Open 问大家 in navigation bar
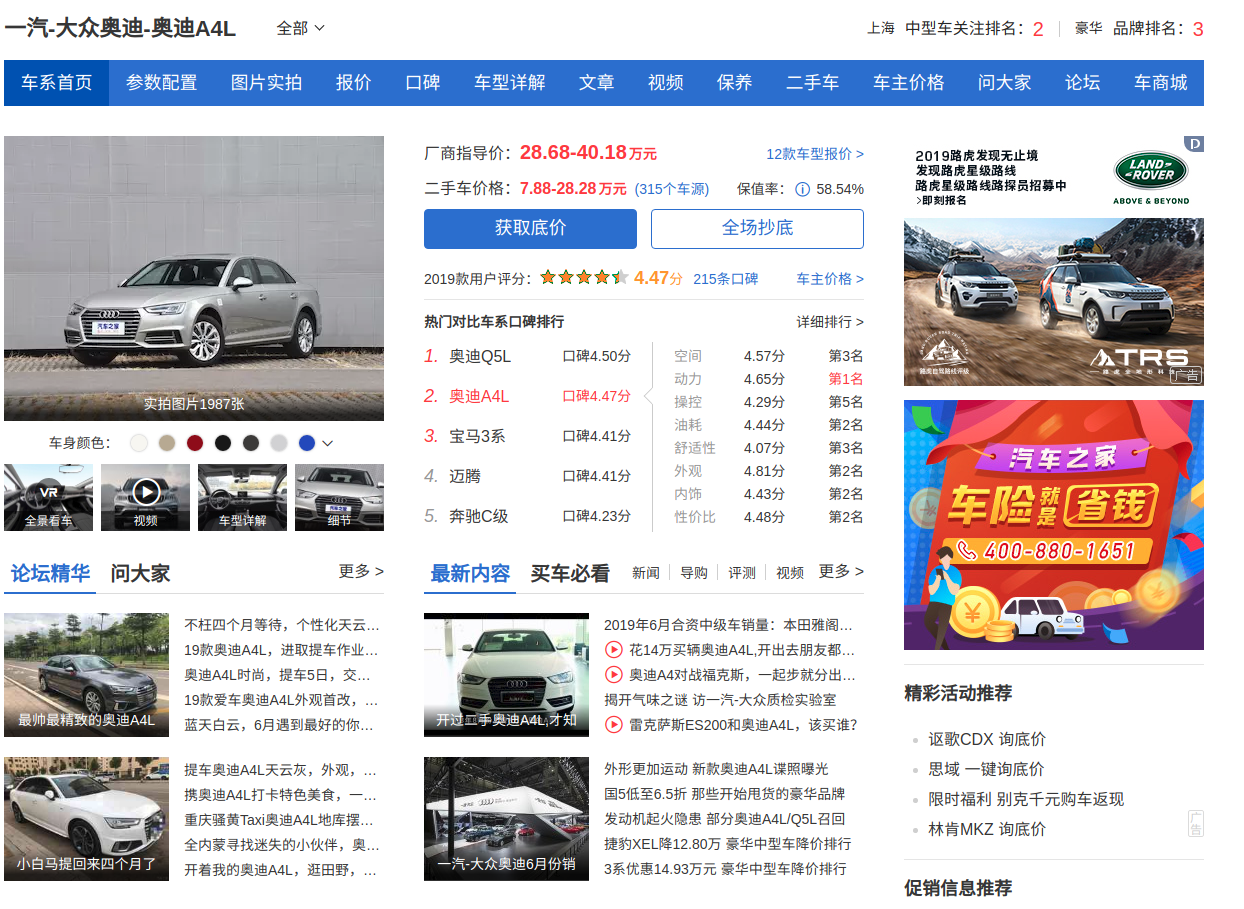Viewport: 1244px width, 909px height. click(x=1005, y=83)
